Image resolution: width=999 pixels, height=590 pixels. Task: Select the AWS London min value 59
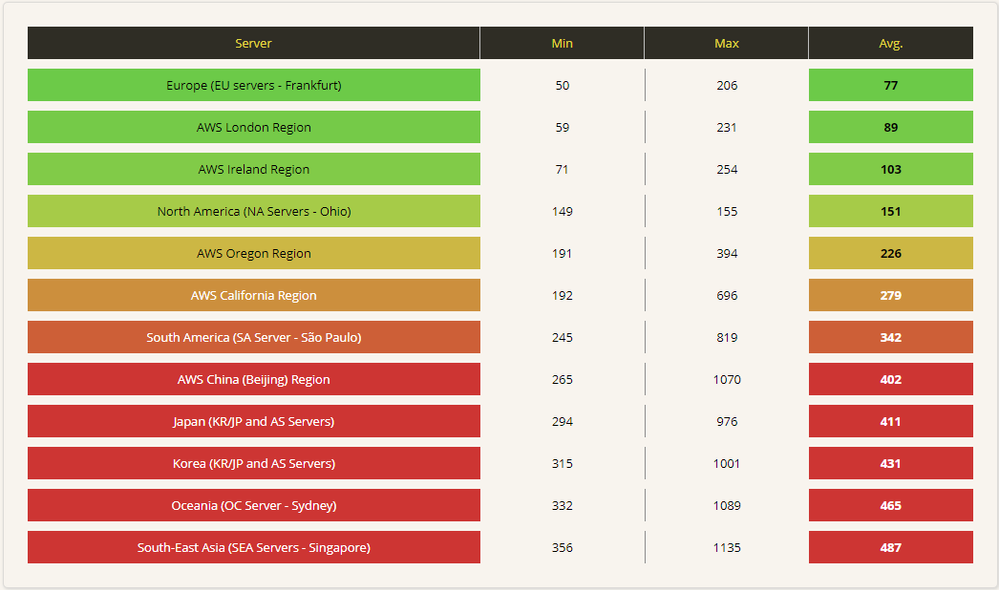562,127
